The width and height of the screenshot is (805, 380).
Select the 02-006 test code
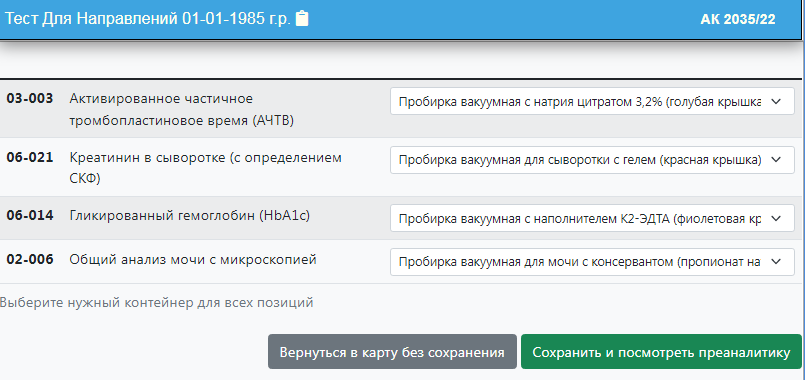(30, 259)
